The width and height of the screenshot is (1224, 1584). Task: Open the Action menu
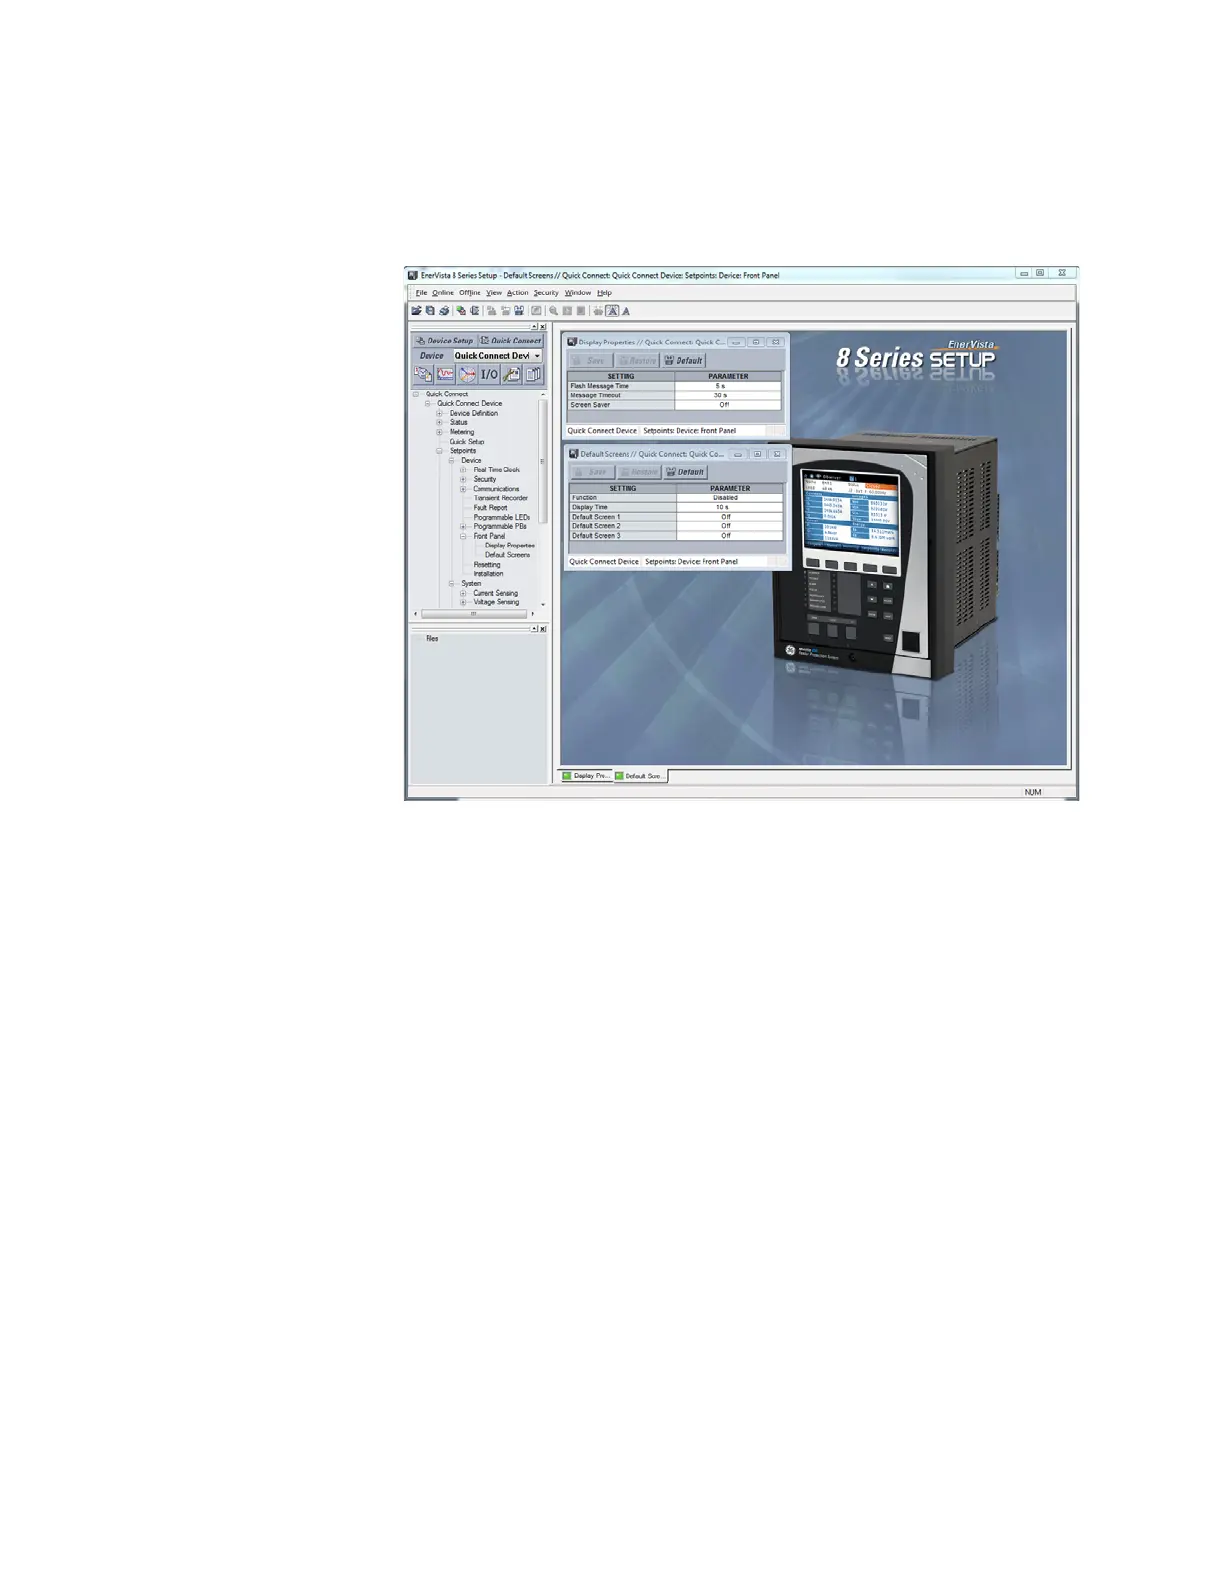click(517, 293)
